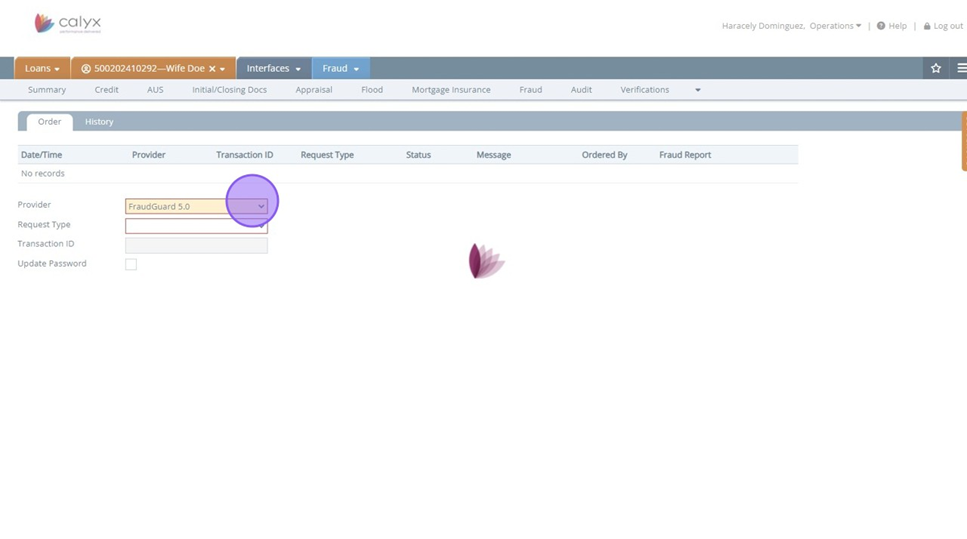Click the Transaction ID input field
This screenshot has height=539, width=967.
click(x=196, y=245)
